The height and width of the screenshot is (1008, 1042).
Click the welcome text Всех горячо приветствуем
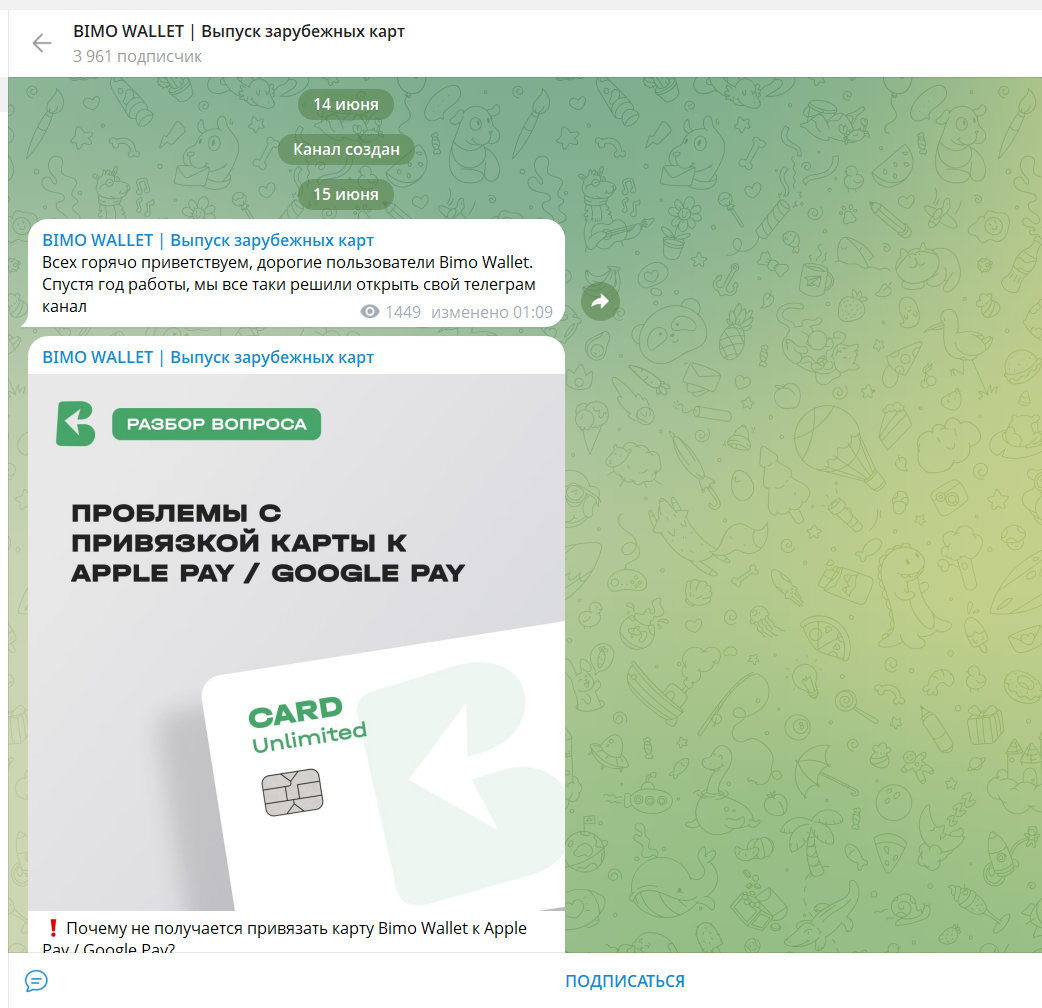pyautogui.click(x=289, y=284)
